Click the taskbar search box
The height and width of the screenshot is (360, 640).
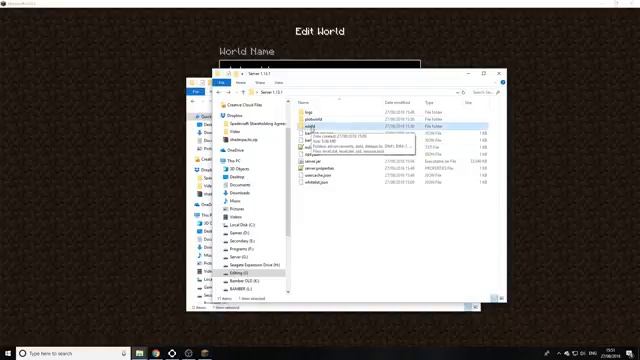73,353
